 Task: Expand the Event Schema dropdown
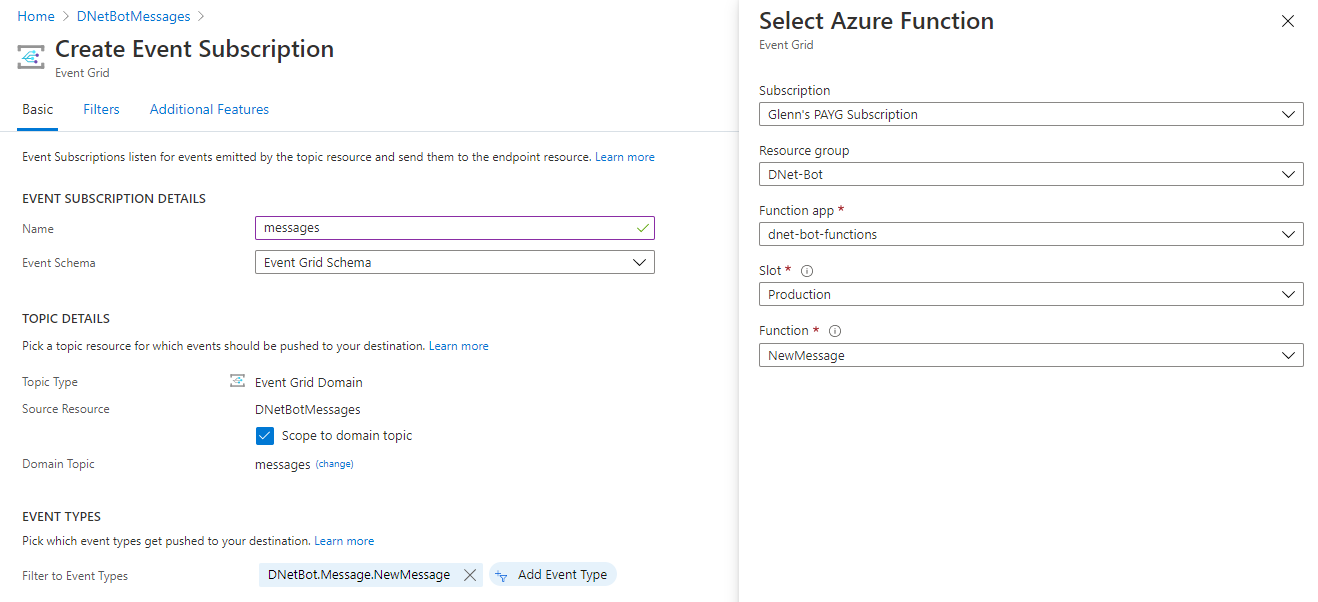coord(455,262)
